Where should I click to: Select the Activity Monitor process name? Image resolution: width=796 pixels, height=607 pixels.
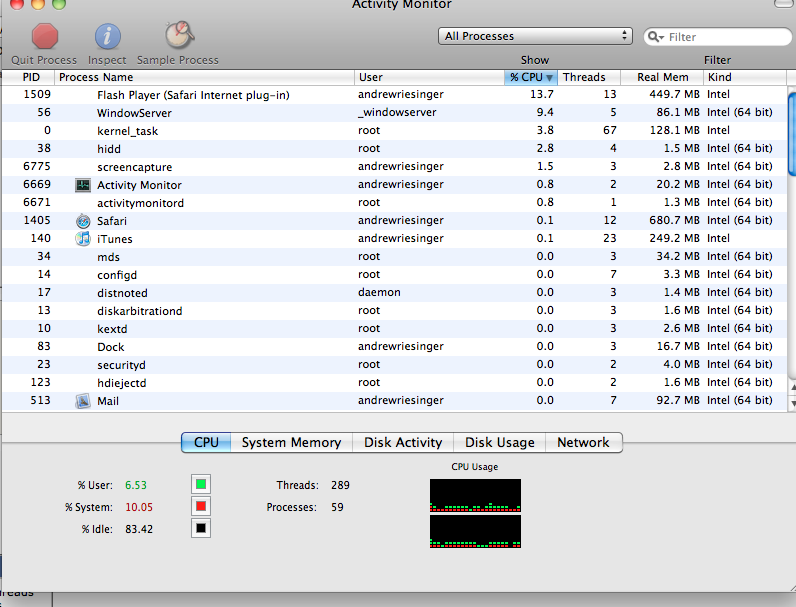[139, 185]
